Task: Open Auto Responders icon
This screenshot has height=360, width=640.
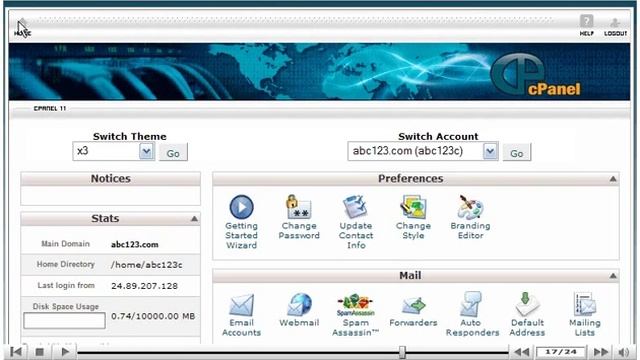Action: tap(471, 304)
